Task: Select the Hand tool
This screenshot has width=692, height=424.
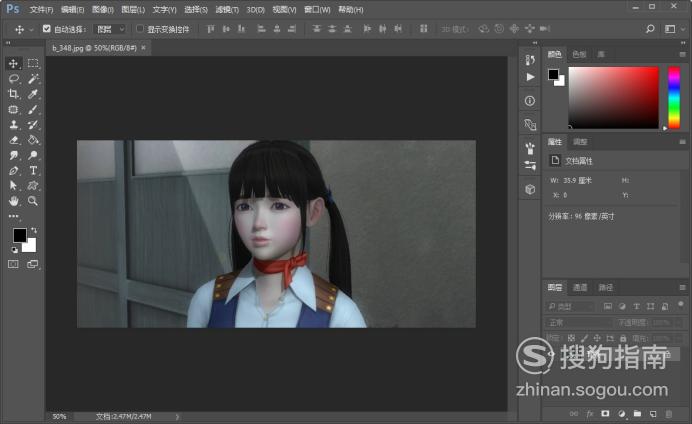Action: [13, 201]
